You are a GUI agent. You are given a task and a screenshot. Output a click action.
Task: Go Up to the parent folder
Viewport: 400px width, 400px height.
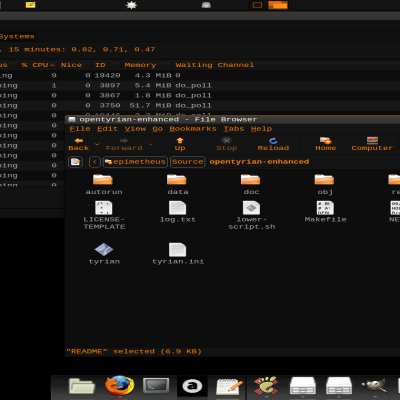(180, 144)
